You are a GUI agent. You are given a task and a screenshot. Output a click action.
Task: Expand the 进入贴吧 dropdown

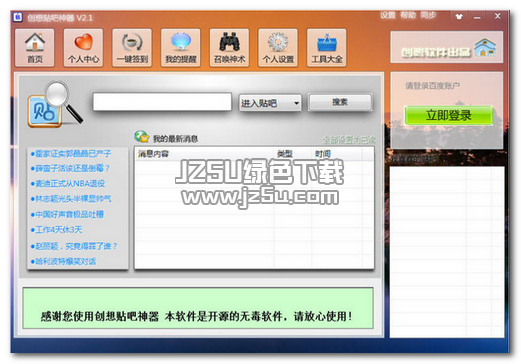[270, 103]
